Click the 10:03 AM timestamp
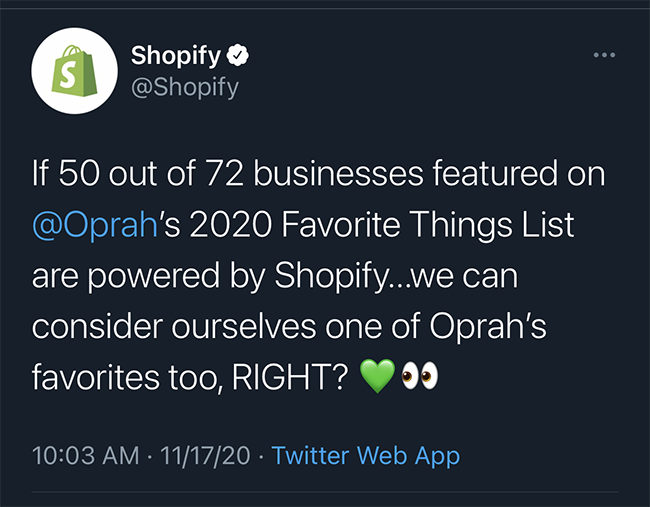The width and height of the screenshot is (650, 507). point(85,456)
